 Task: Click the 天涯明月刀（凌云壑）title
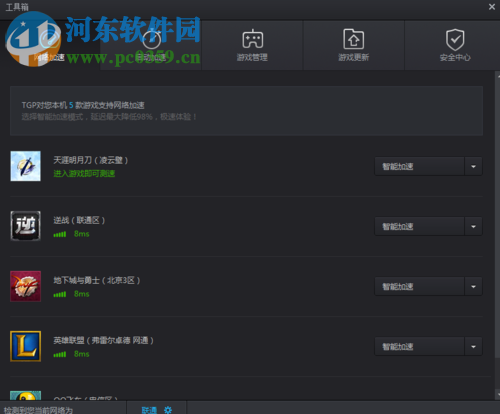pos(91,160)
